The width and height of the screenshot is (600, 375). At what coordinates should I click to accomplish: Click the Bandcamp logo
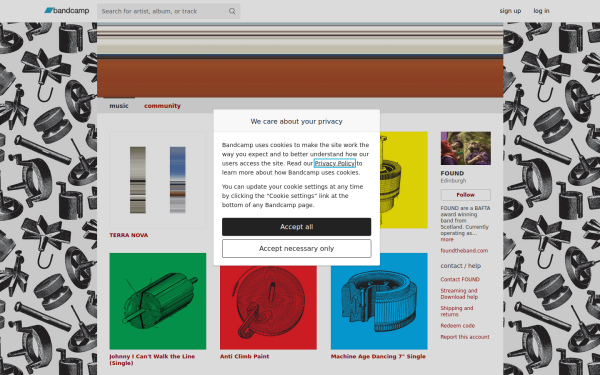[x=67, y=11]
